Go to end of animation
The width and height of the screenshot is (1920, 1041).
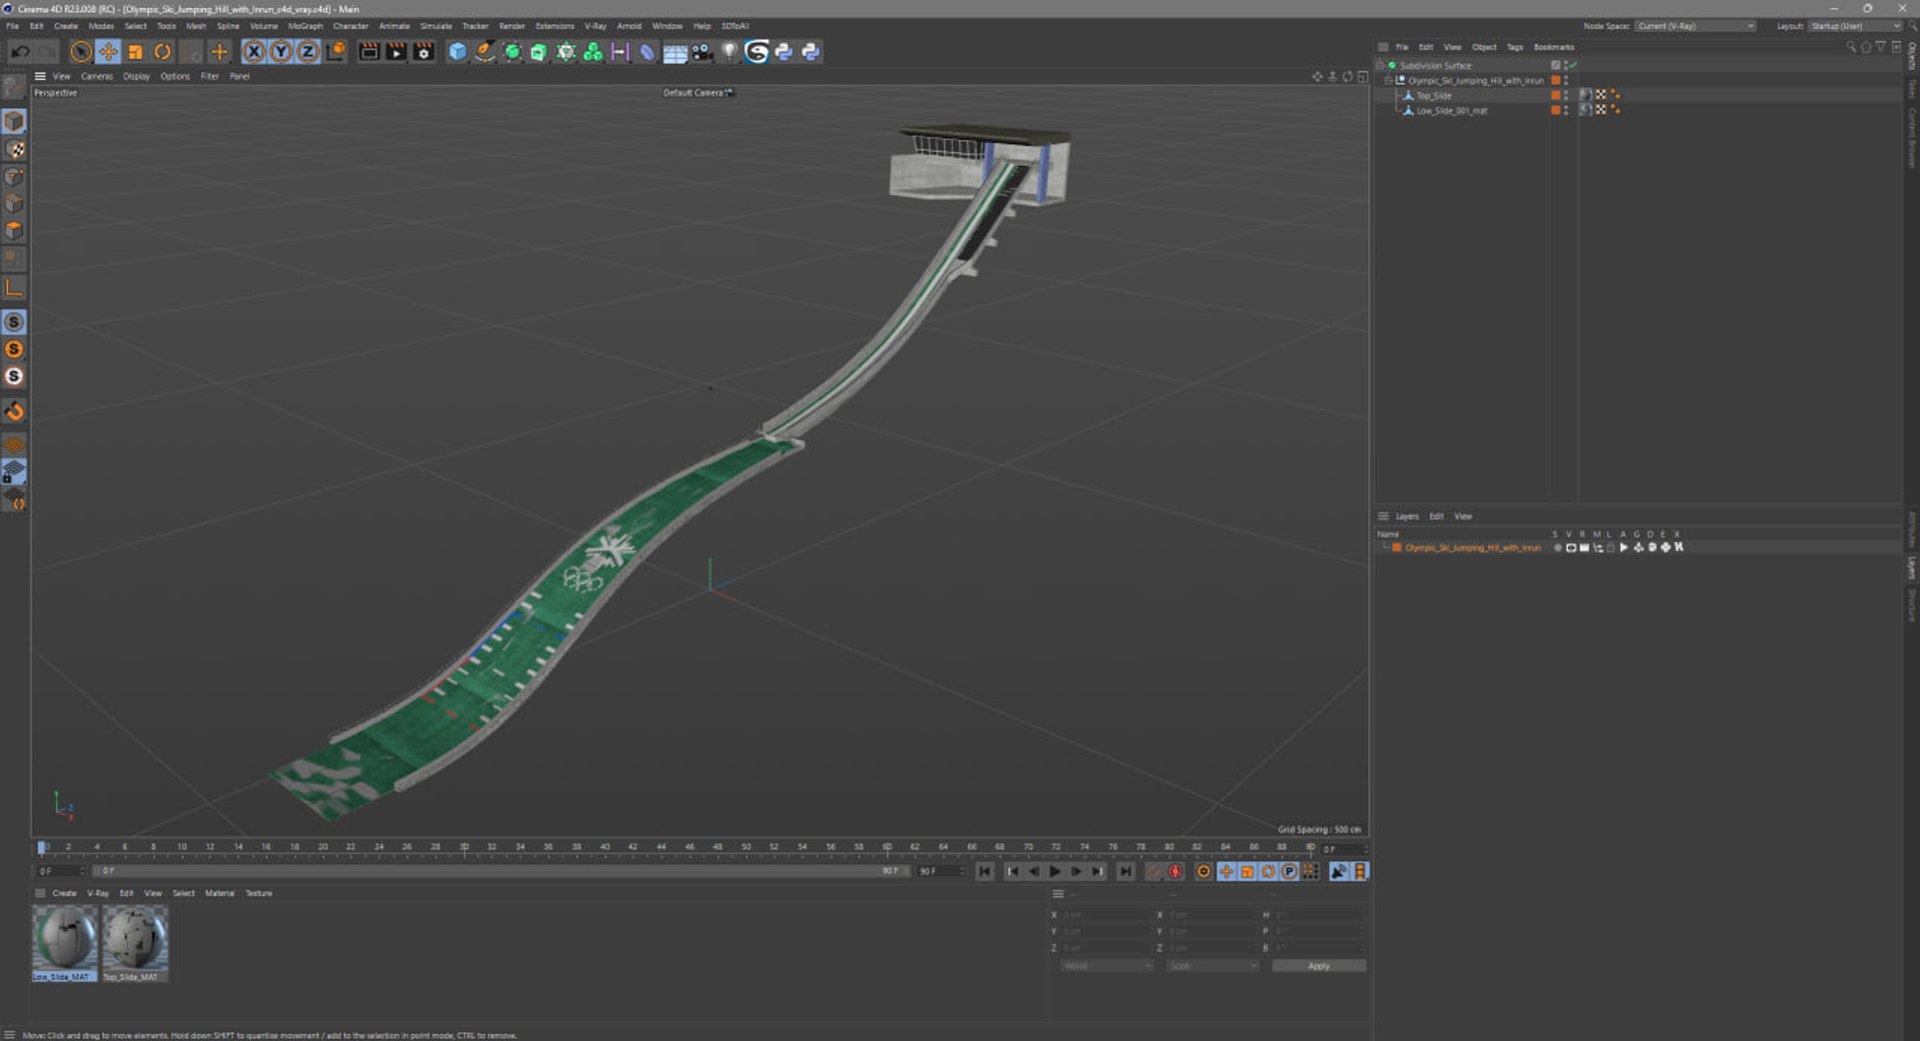(x=1125, y=872)
